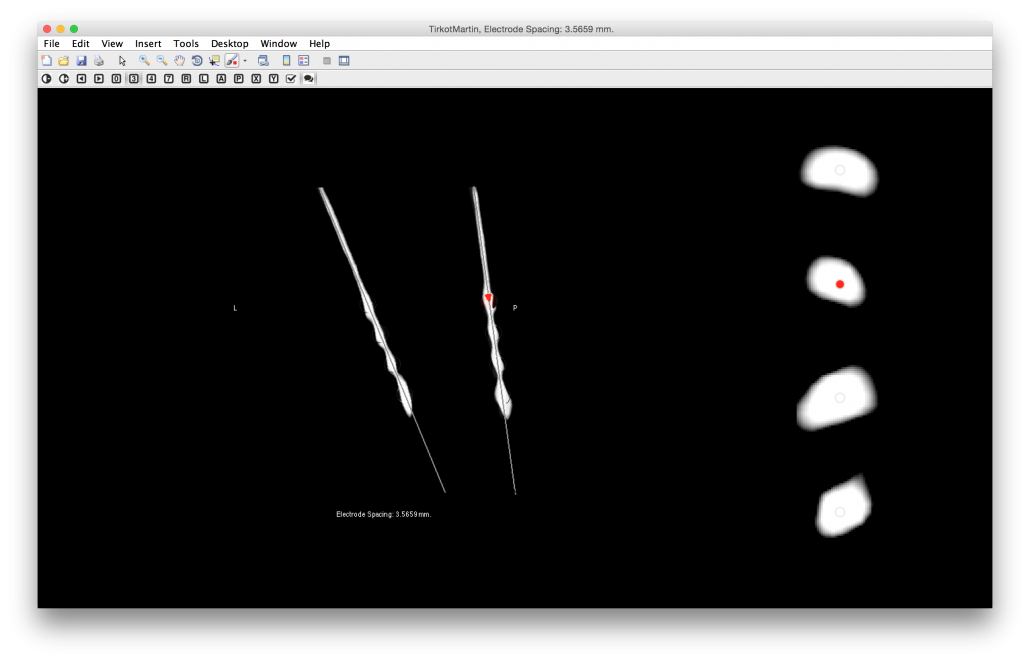This screenshot has height=662, width=1030.
Task: Open the Desktop menu
Action: [x=230, y=43]
